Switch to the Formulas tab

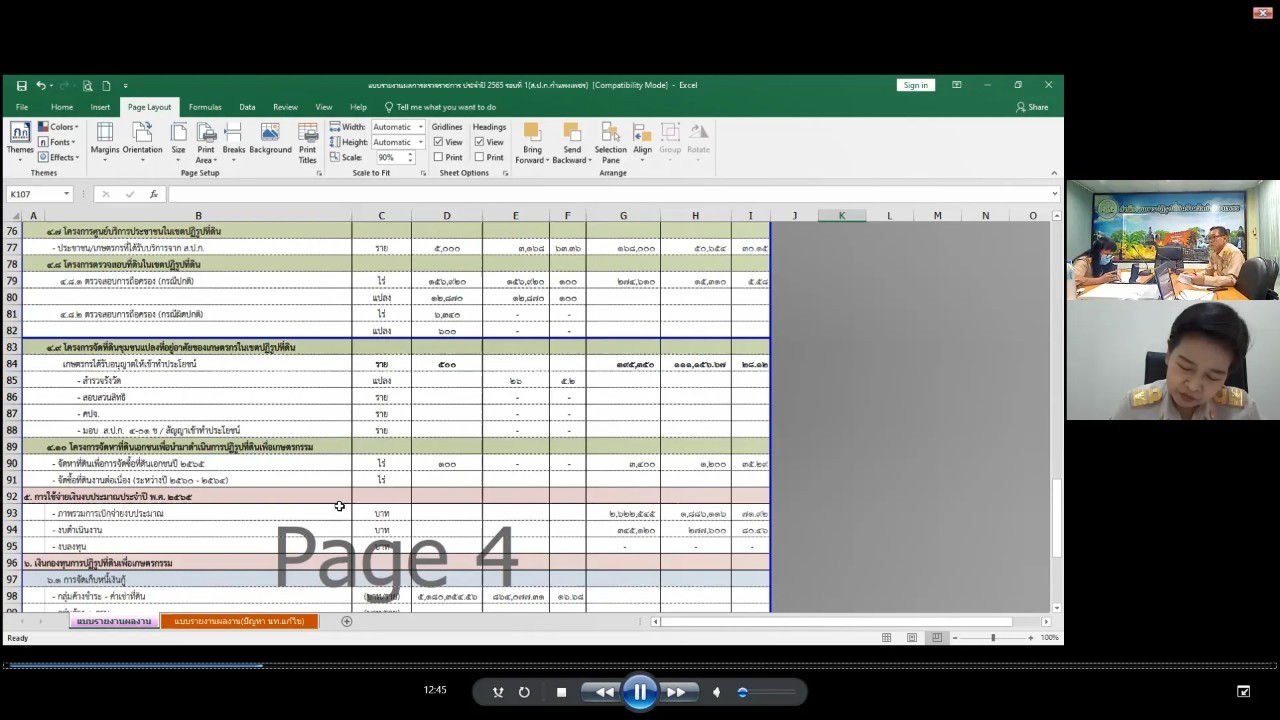[205, 107]
